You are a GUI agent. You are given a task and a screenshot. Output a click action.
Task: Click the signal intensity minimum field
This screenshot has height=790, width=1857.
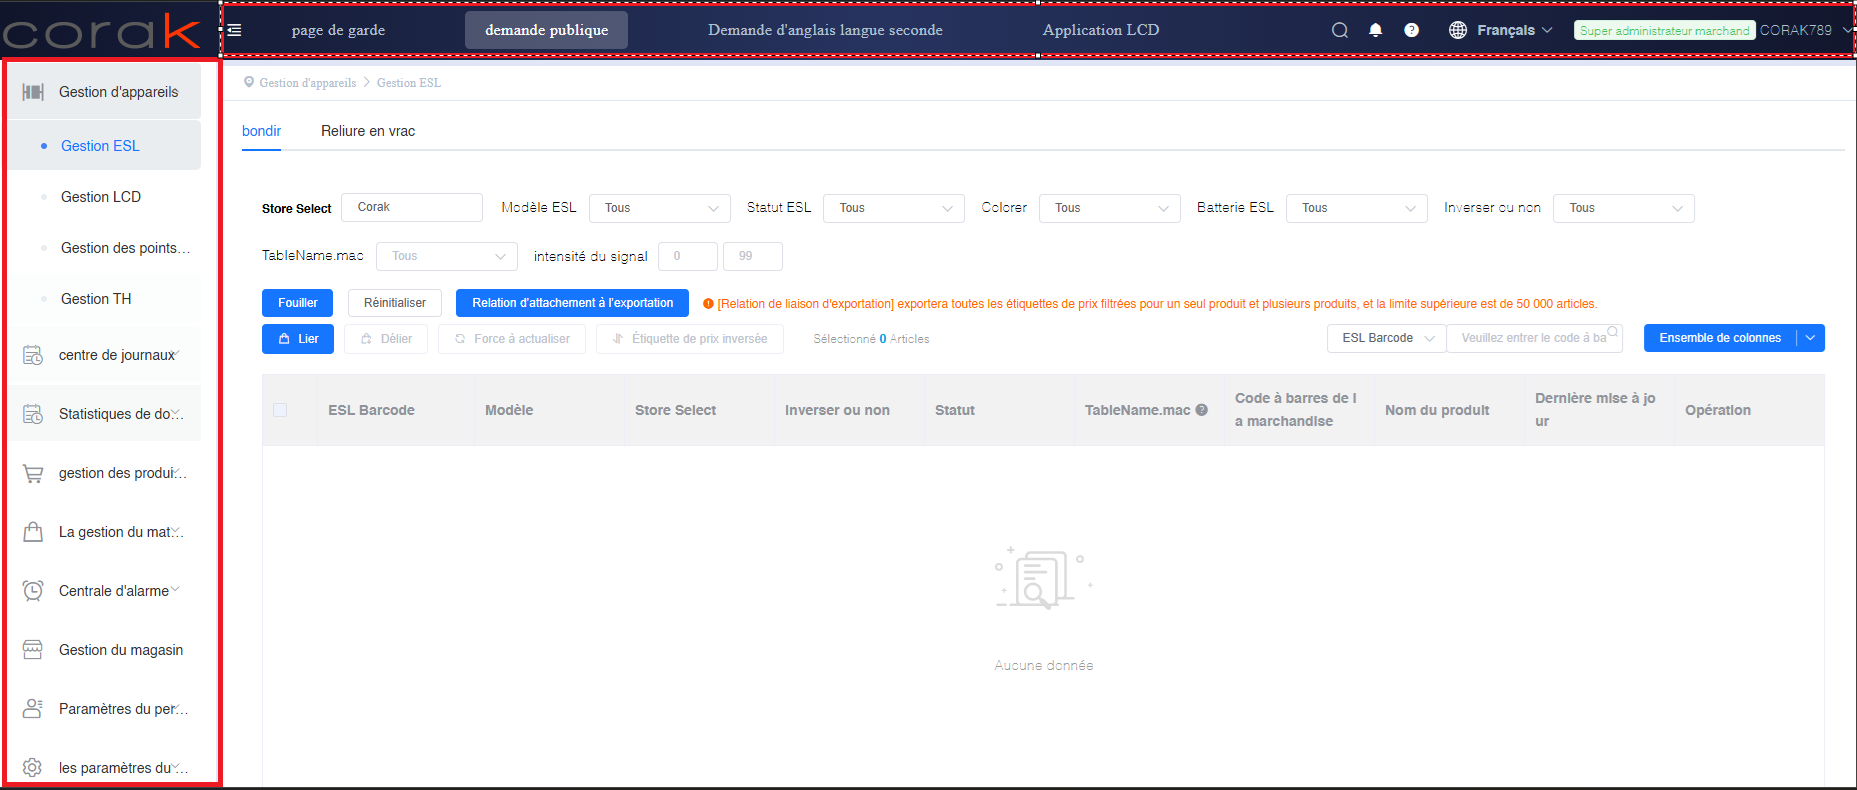click(x=688, y=256)
